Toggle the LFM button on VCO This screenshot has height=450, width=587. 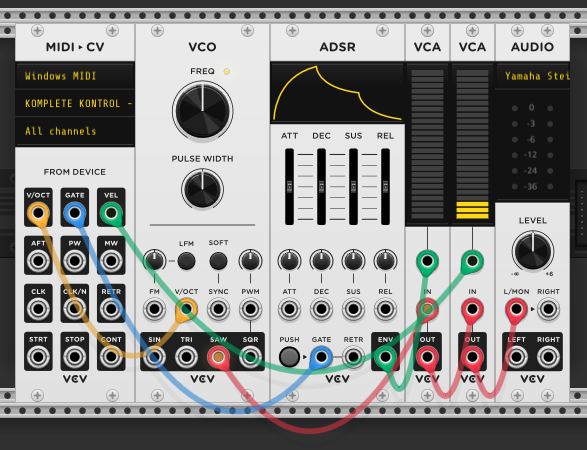[x=186, y=261]
